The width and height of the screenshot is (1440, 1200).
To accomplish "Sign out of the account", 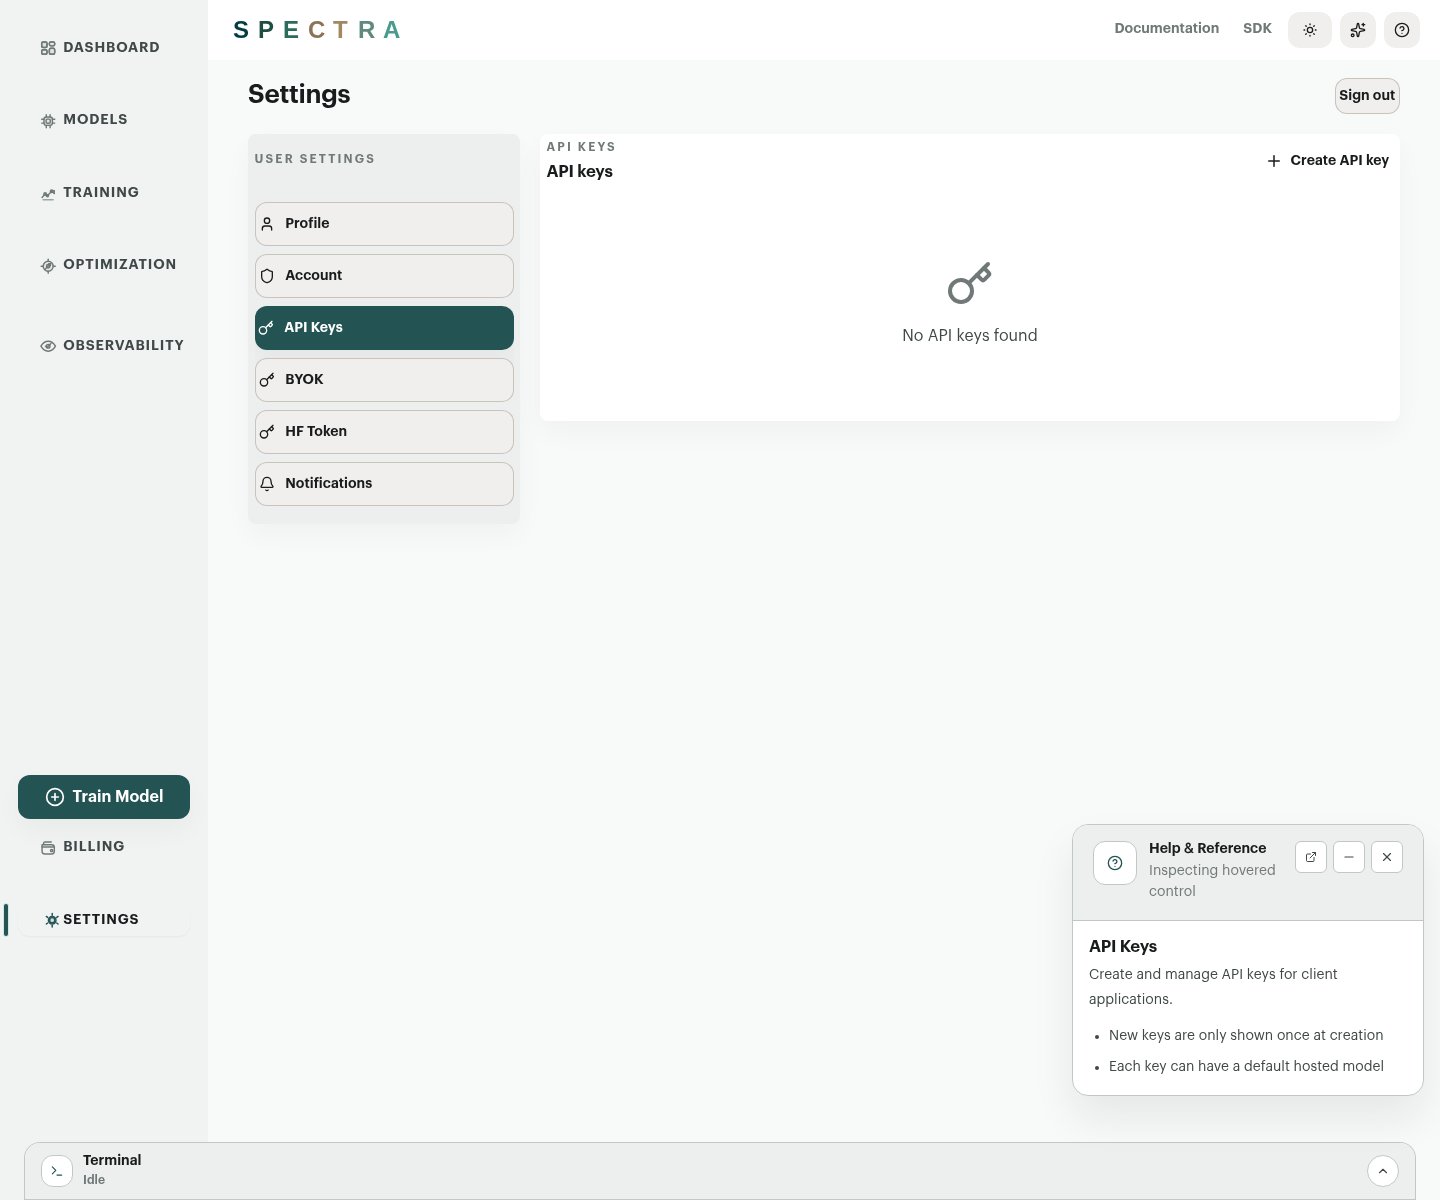I will (1367, 96).
